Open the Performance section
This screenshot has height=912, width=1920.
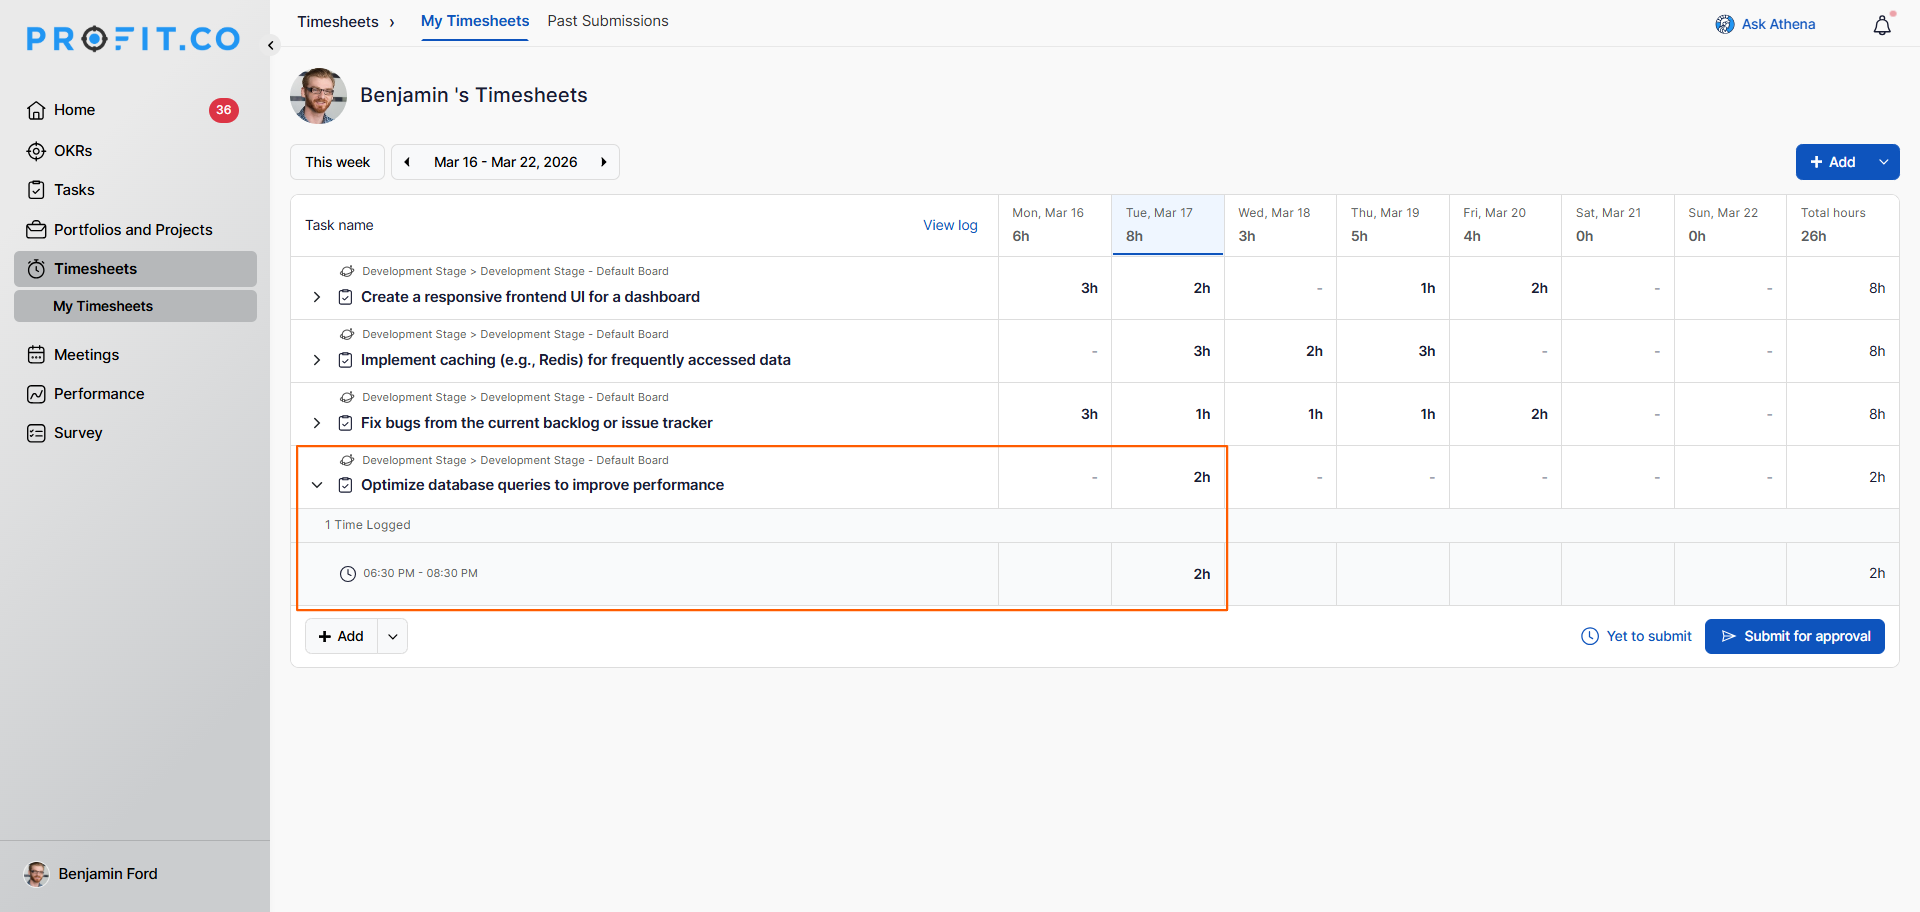(99, 394)
